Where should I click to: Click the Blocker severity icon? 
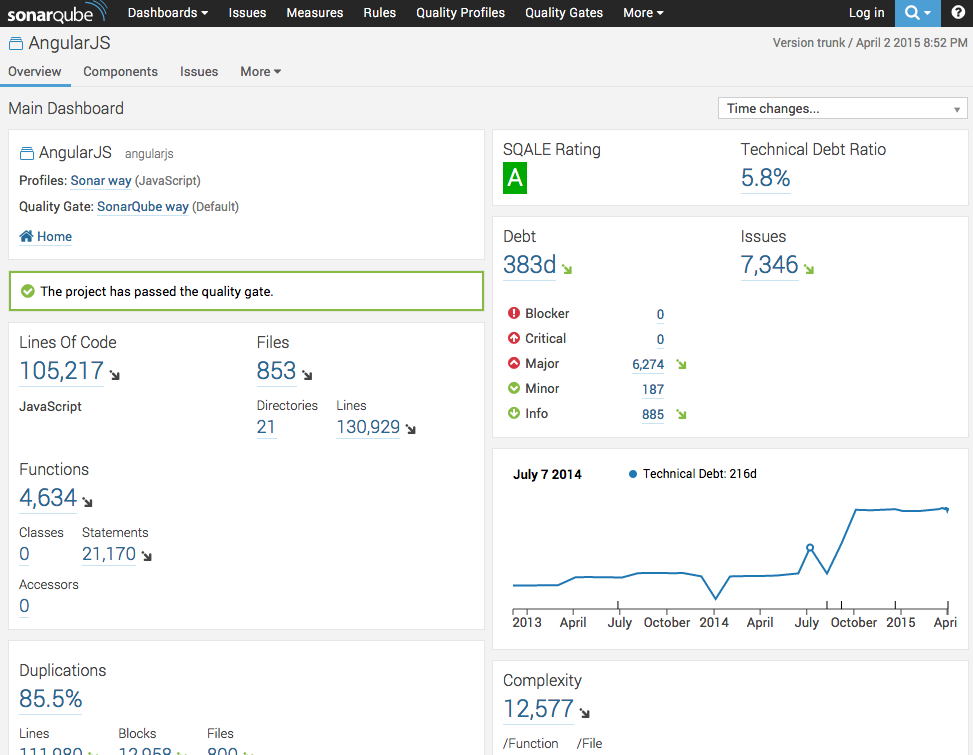click(x=514, y=313)
